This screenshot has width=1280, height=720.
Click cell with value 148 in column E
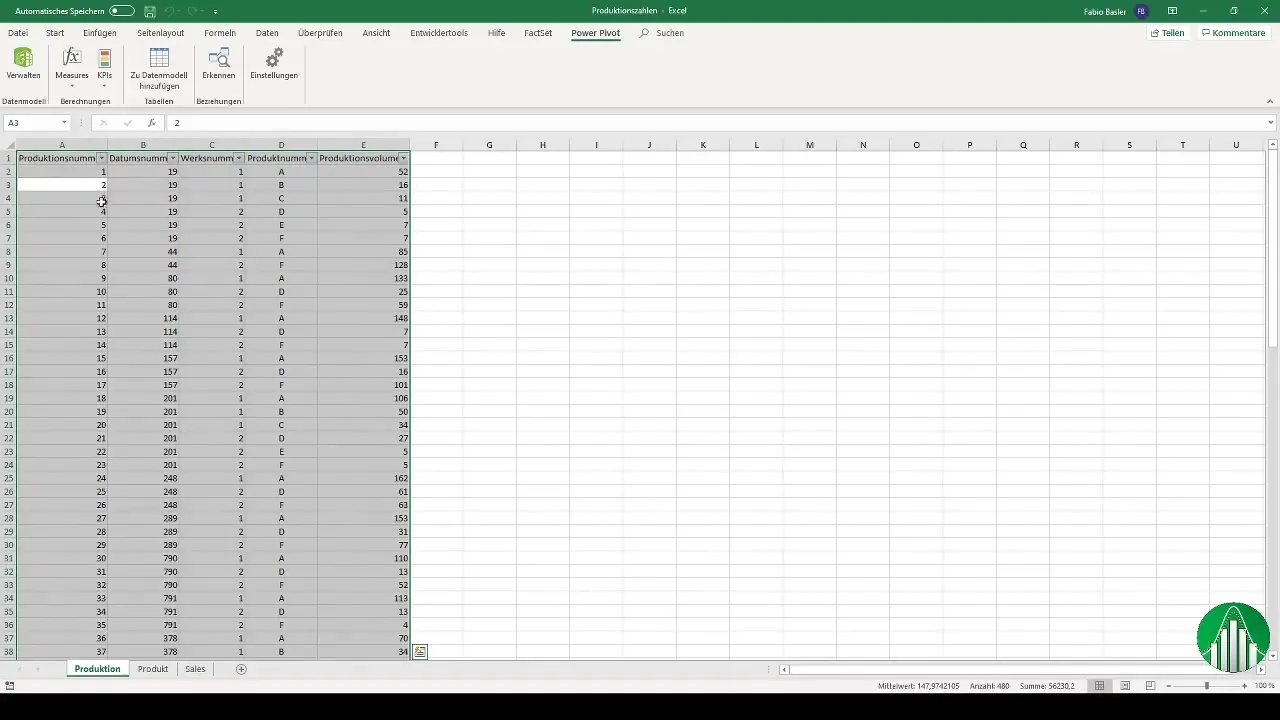click(x=364, y=318)
